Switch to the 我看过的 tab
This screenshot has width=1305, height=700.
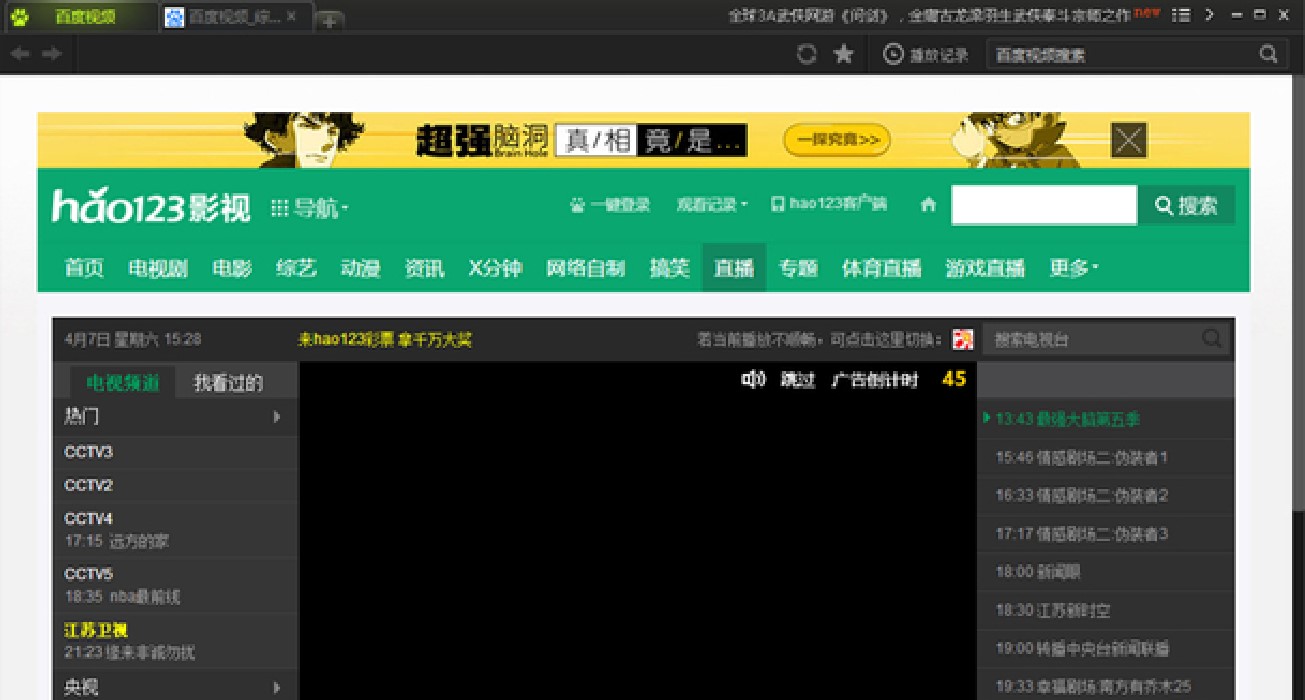click(x=228, y=382)
